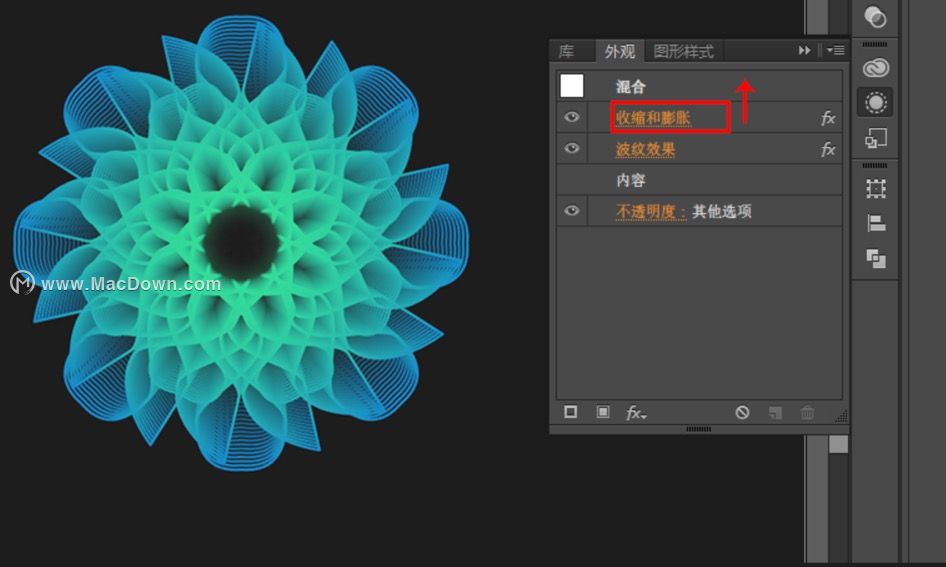Toggle visibility of 波纹效果 effect
This screenshot has width=946, height=567.
click(x=571, y=148)
